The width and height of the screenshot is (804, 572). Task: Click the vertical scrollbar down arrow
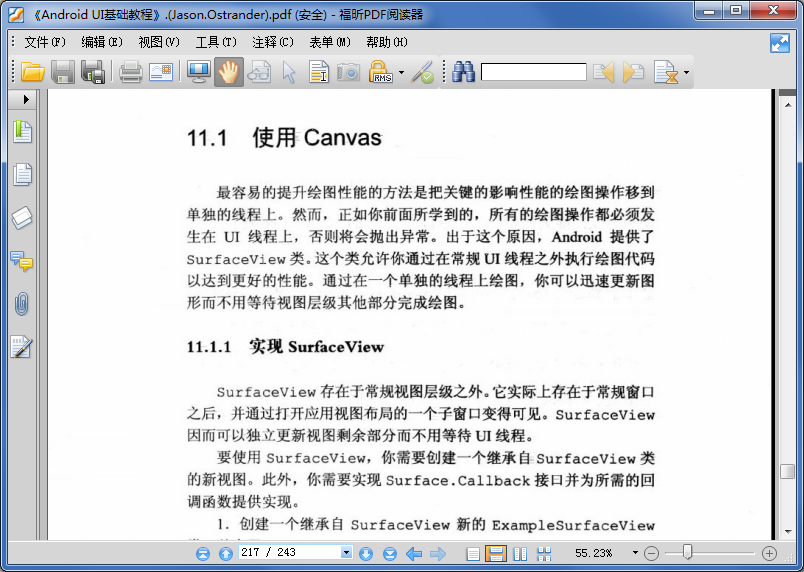coord(788,532)
